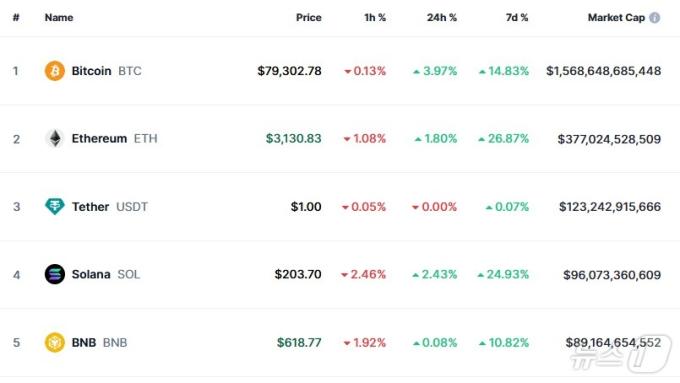Sort table by Price column header
This screenshot has height=383, width=680.
[308, 18]
